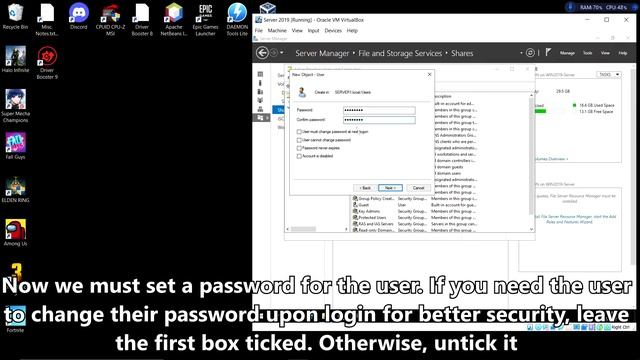Open CPUID CPU-Z MSI shortcut
The height and width of the screenshot is (360, 640).
pos(110,20)
